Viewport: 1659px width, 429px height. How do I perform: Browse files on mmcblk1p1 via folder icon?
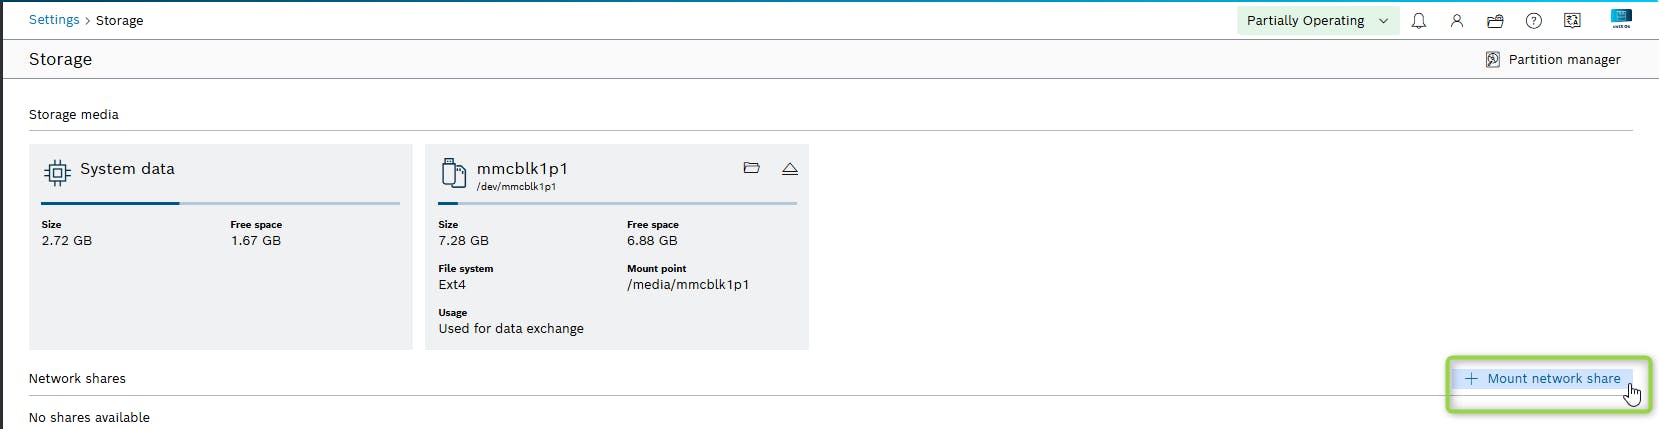752,169
